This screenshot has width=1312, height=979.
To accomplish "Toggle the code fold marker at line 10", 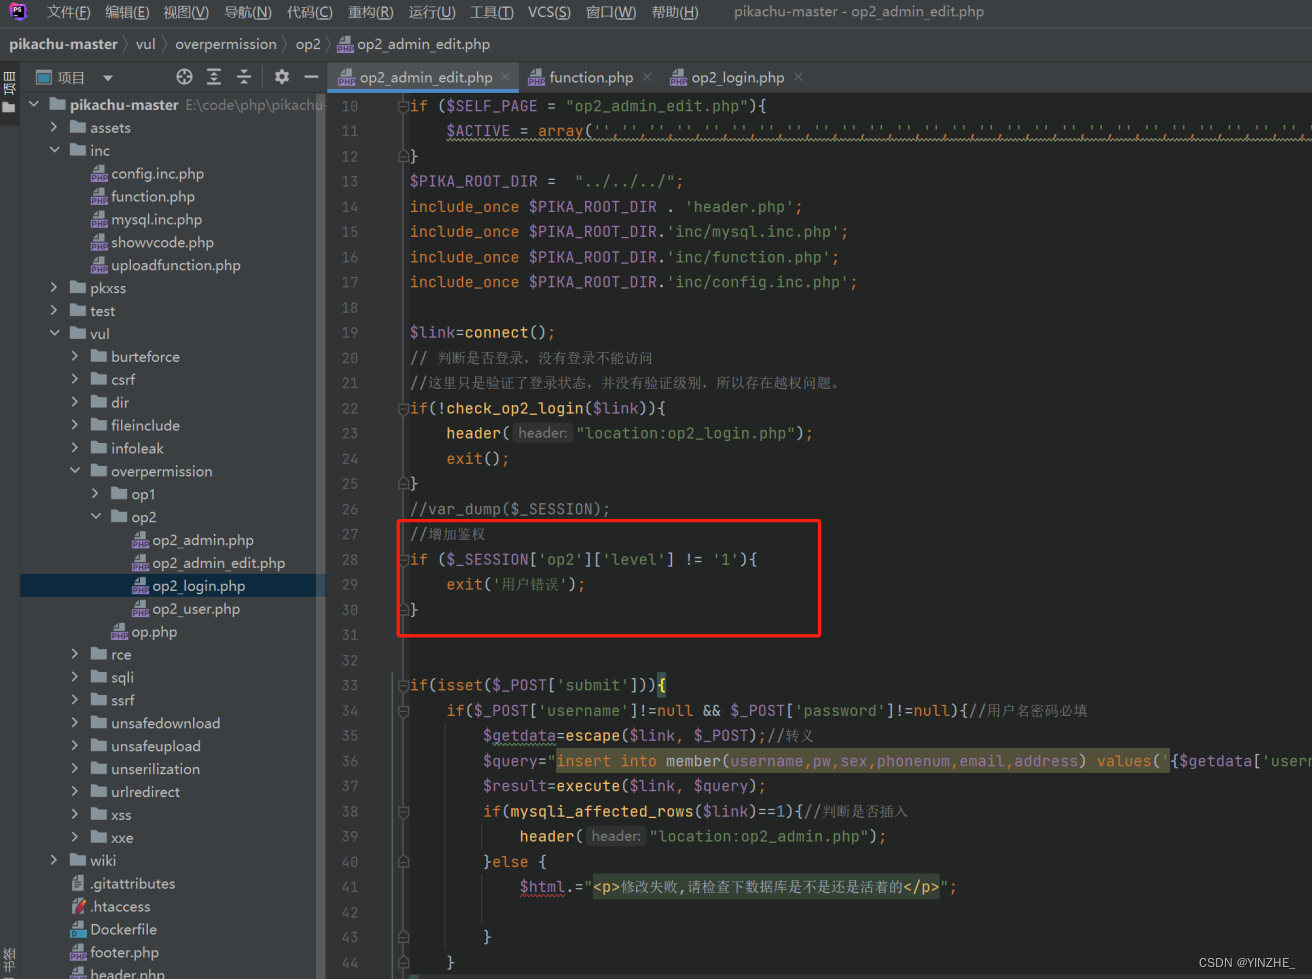I will [403, 106].
